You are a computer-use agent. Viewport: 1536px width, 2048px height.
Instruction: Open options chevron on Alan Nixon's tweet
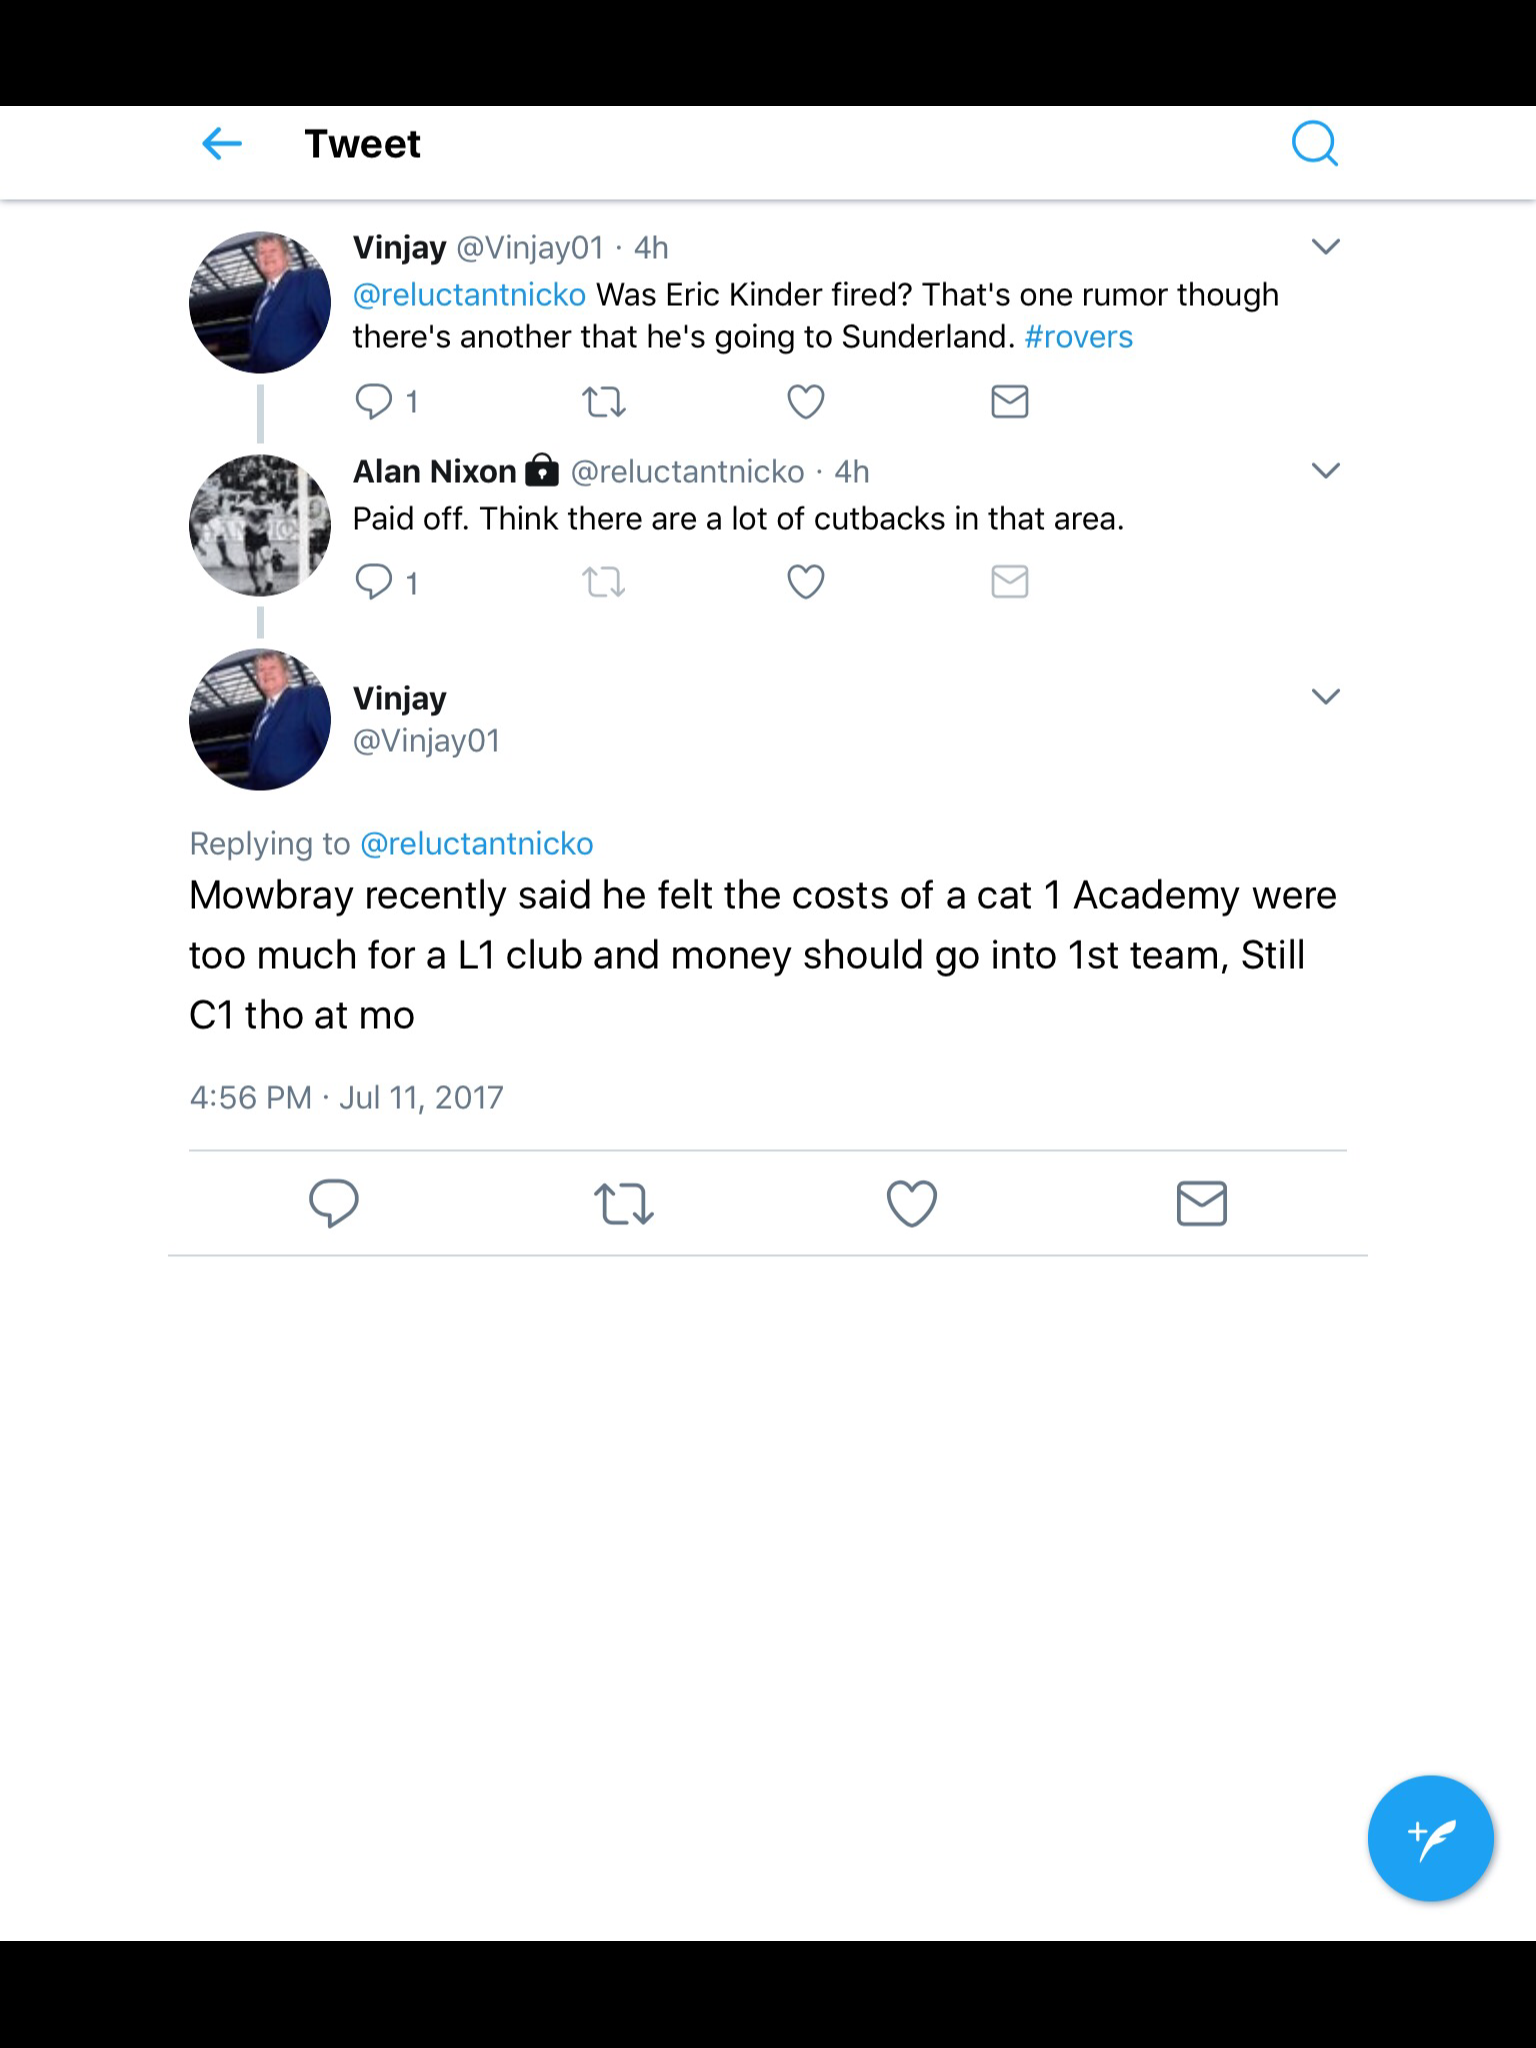click(x=1325, y=471)
